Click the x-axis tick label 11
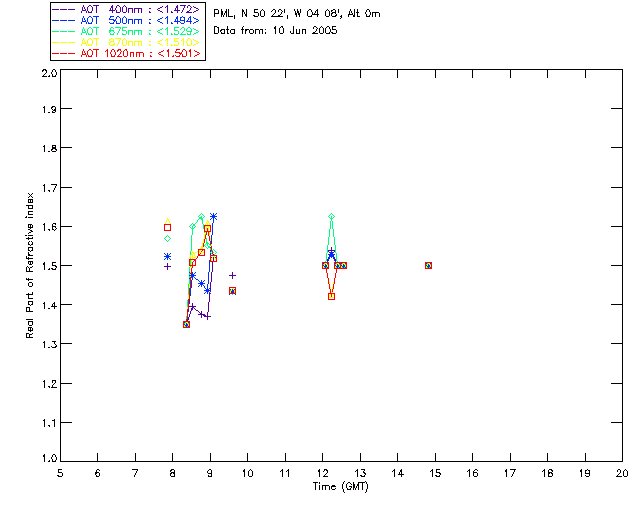The height and width of the screenshot is (512, 640). pyautogui.click(x=285, y=473)
